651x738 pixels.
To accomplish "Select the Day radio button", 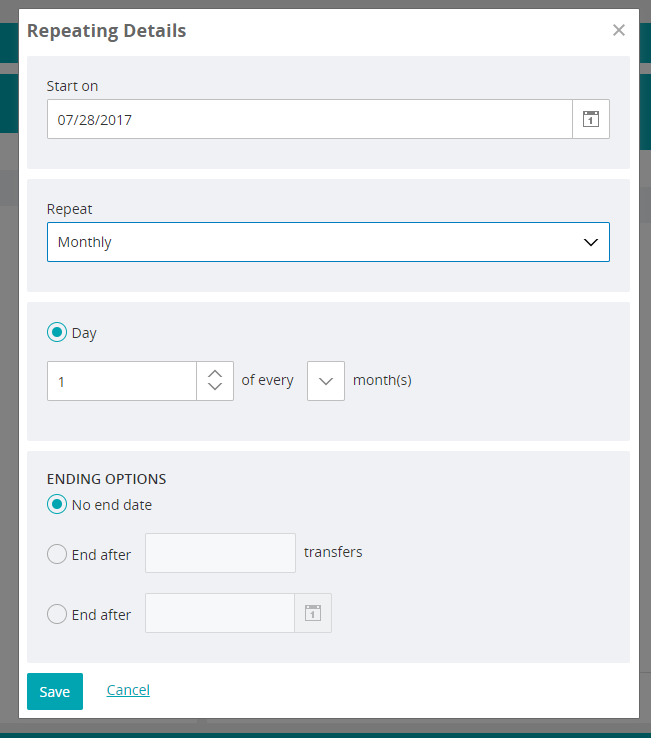I will (x=57, y=333).
